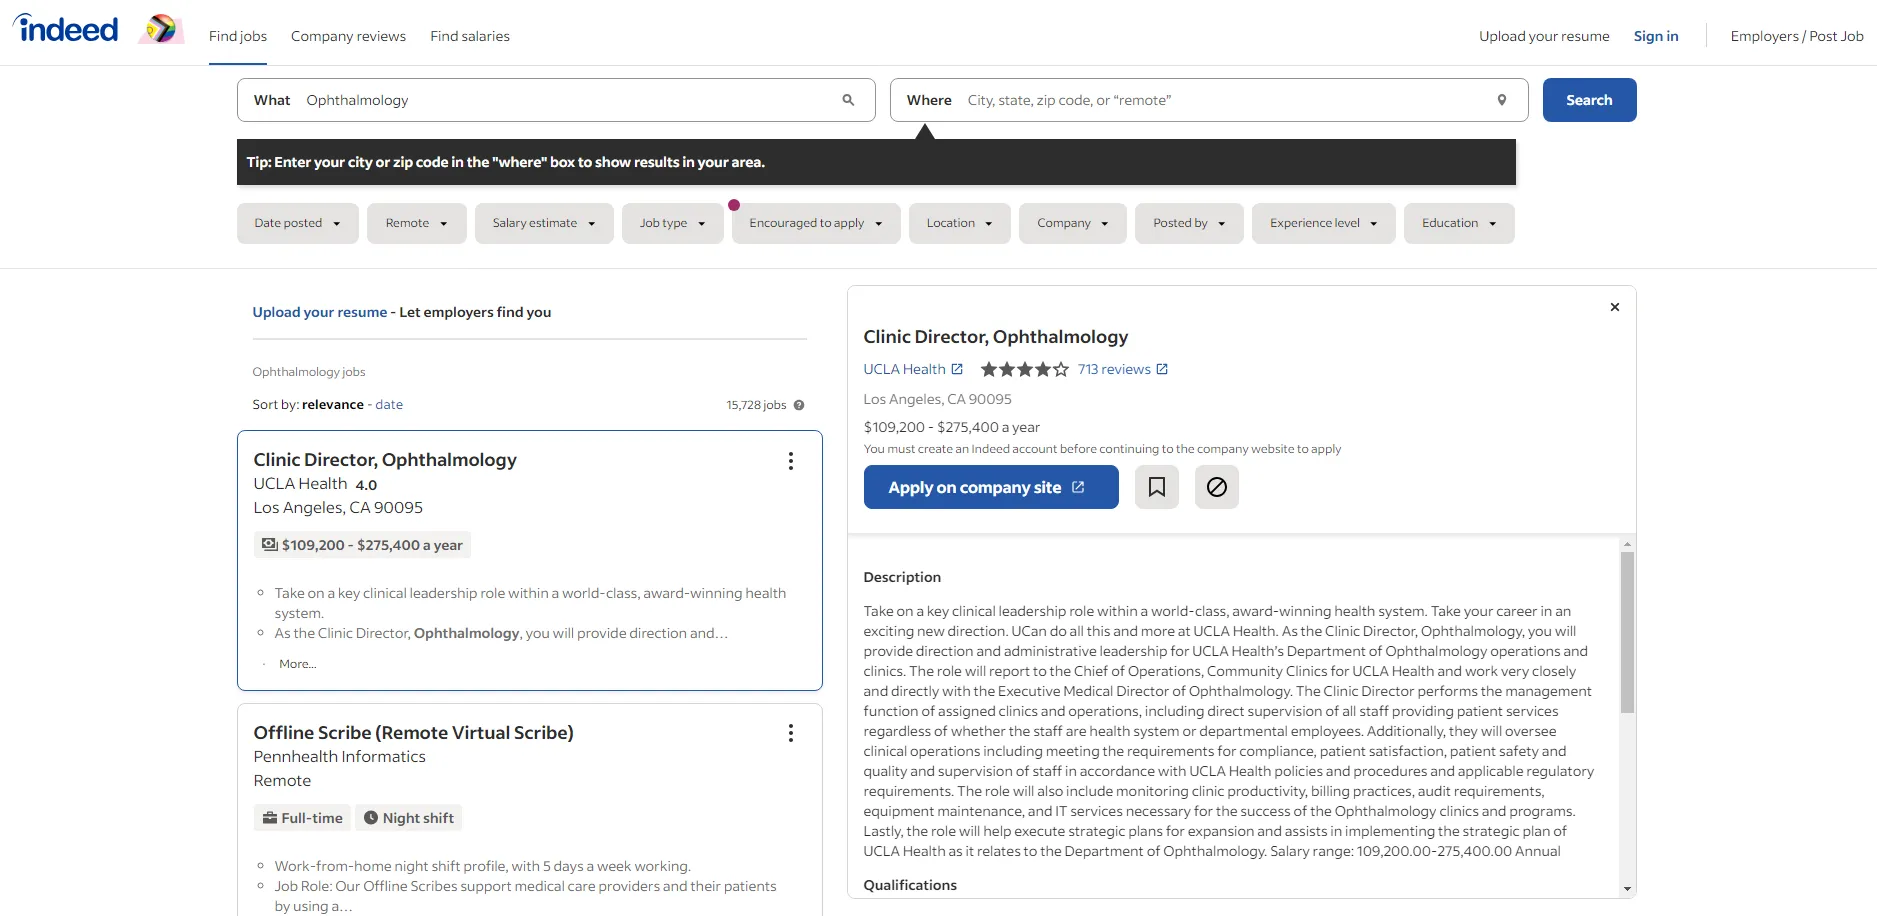Click the pride flag icon beside Indeed logo
The height and width of the screenshot is (916, 1877).
click(x=160, y=29)
